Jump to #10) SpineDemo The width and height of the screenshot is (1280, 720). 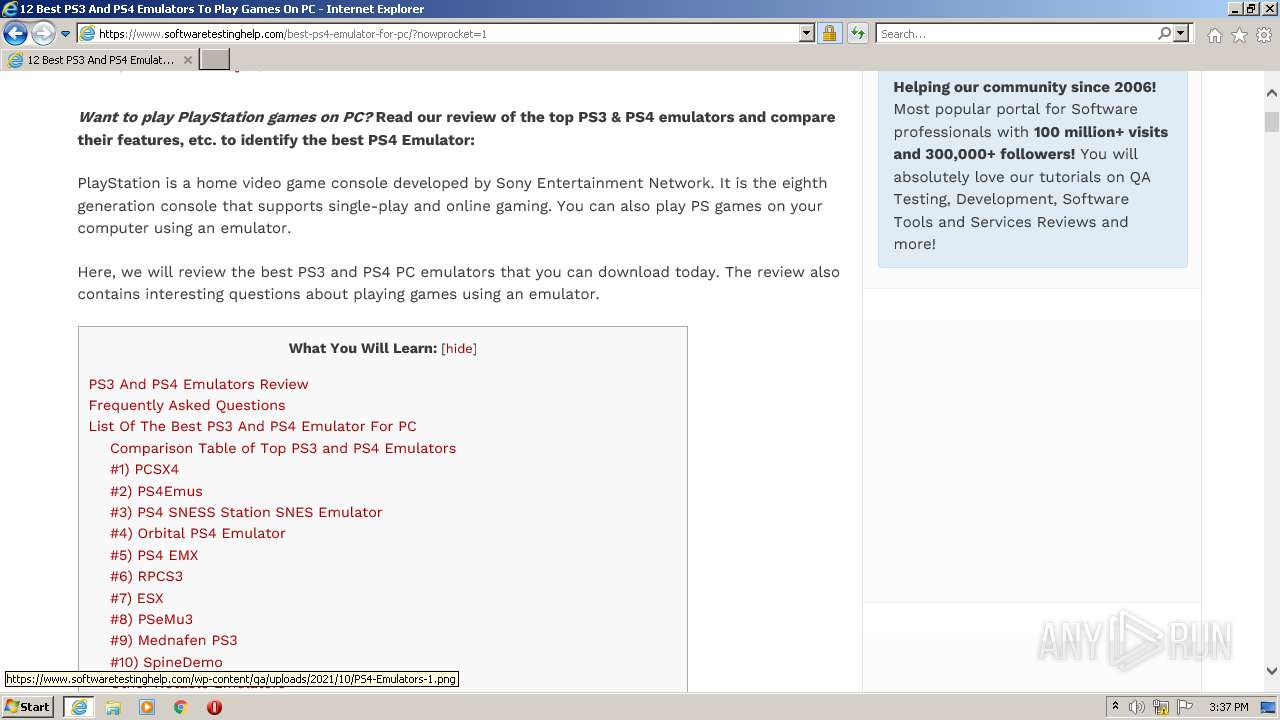166,662
